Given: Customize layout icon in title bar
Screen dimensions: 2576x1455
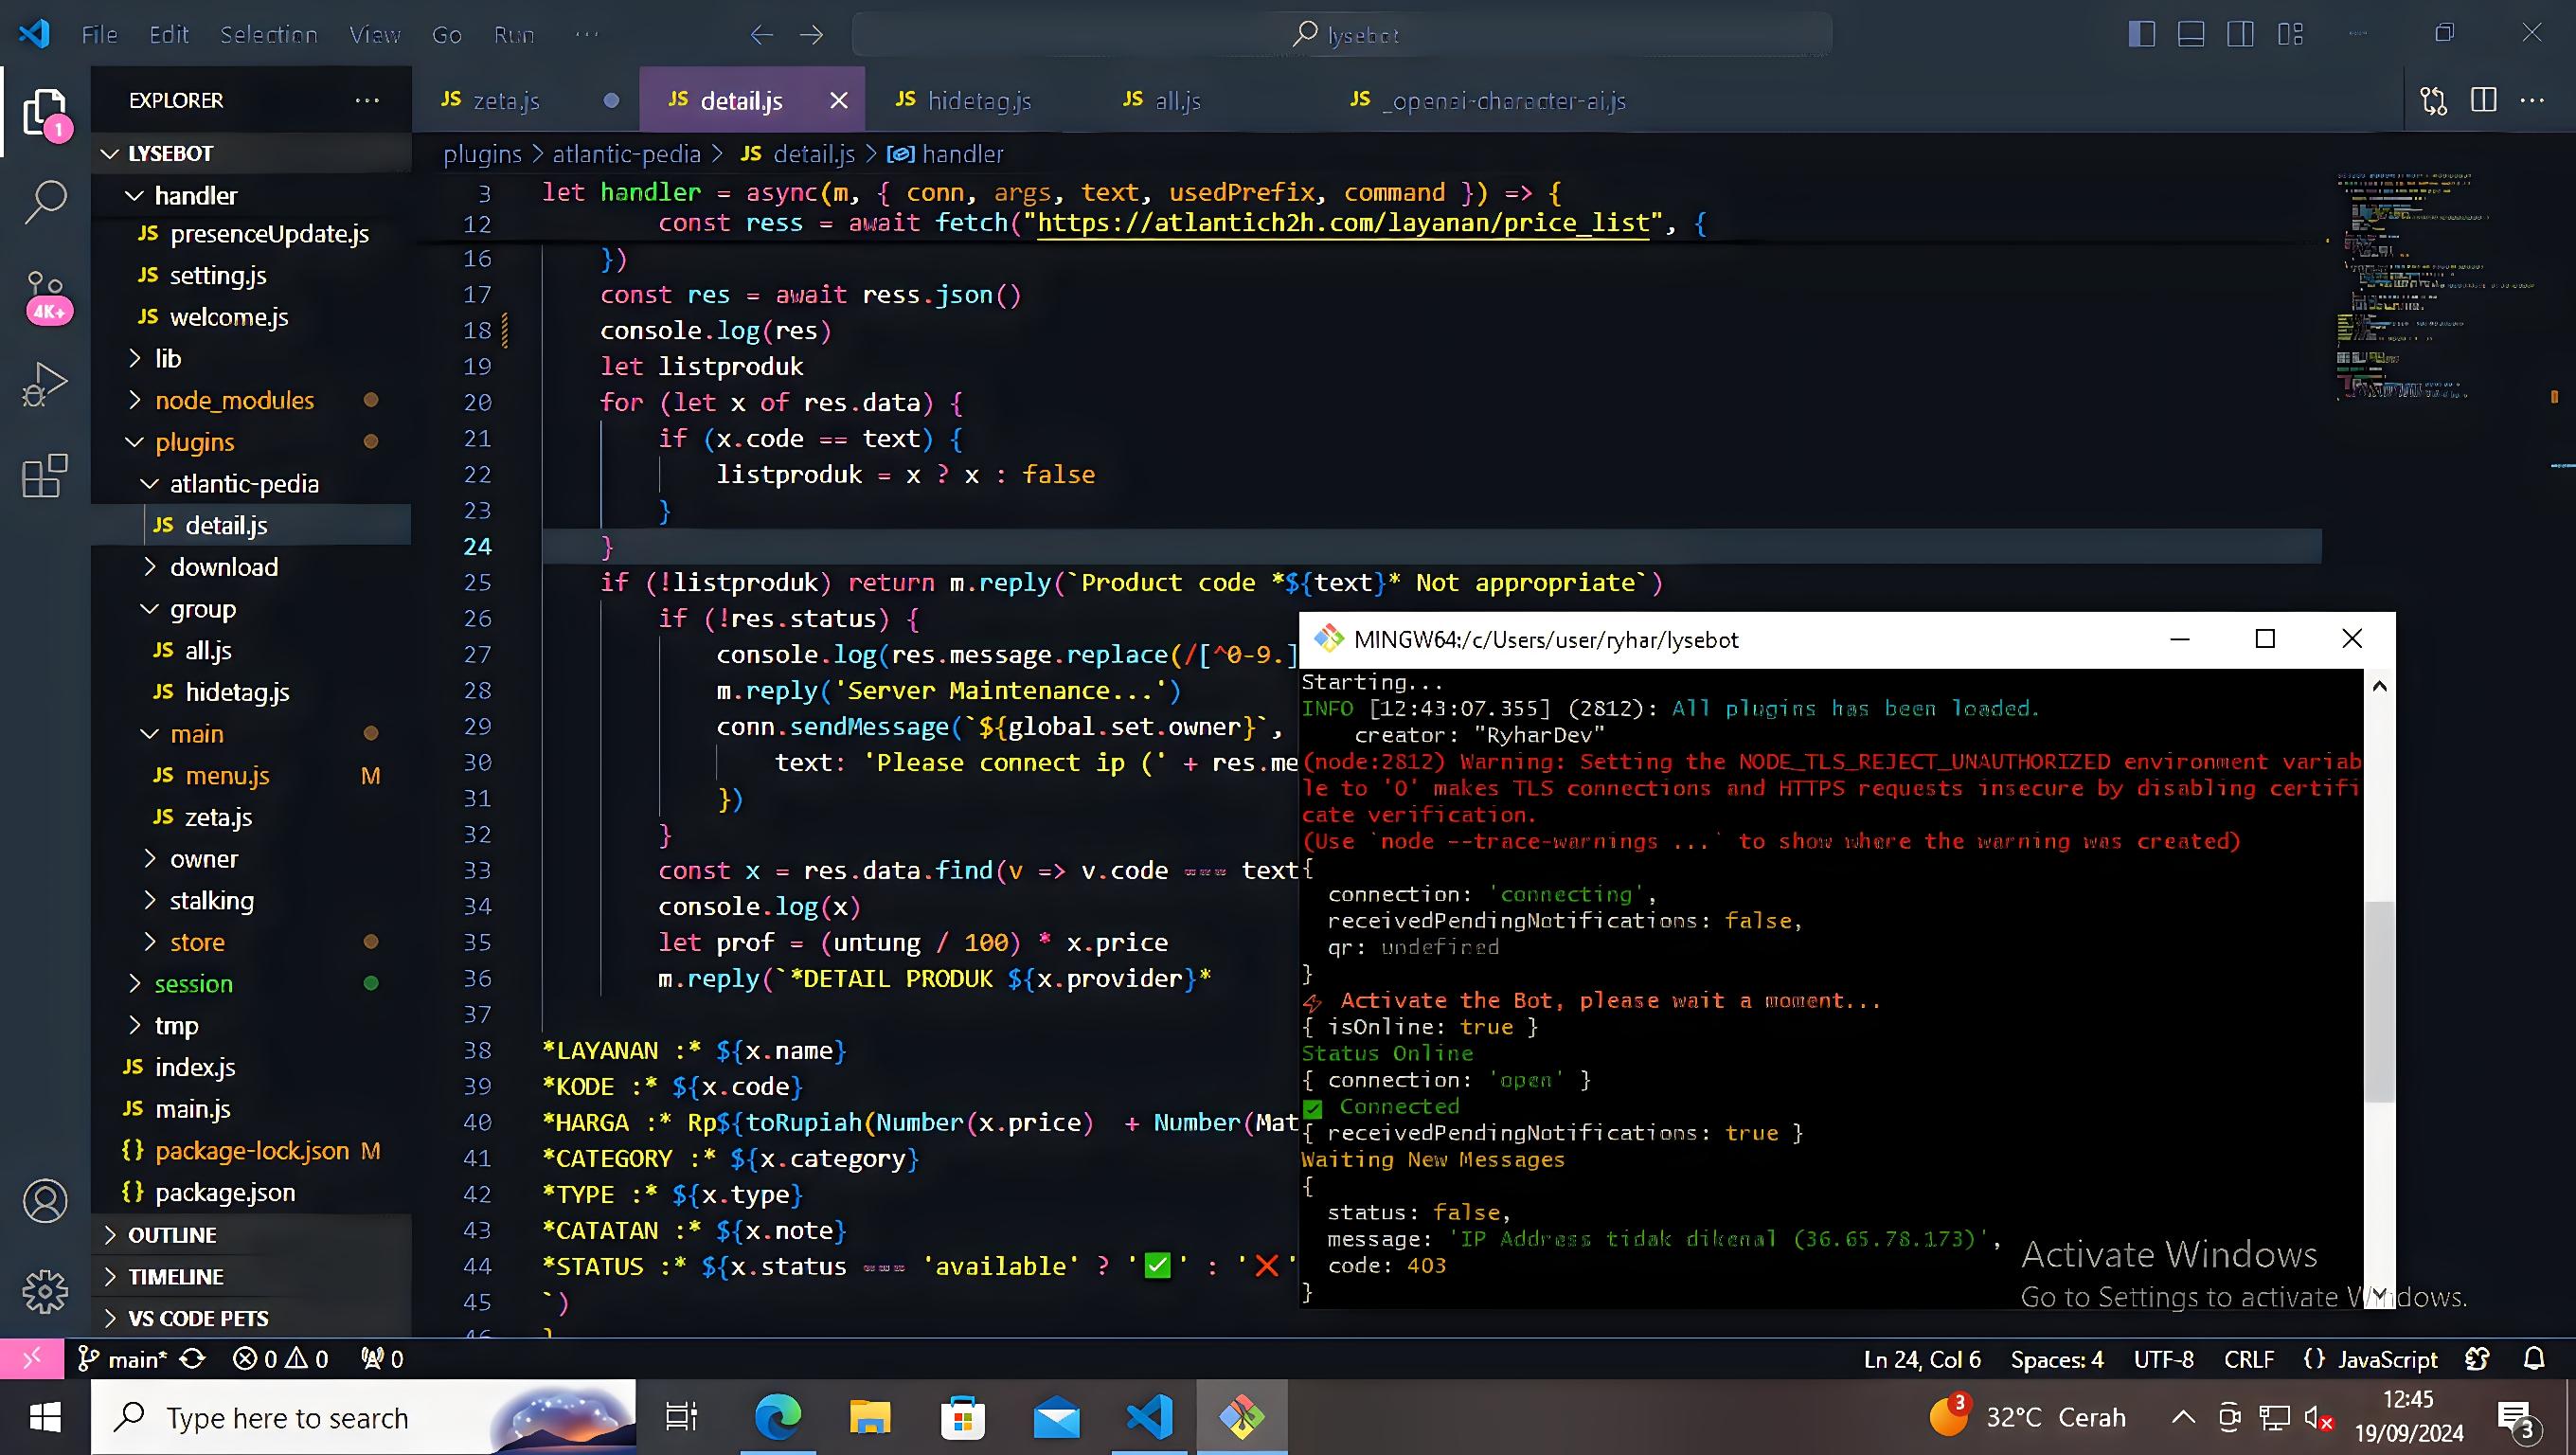Looking at the screenshot, I should click(x=2290, y=34).
